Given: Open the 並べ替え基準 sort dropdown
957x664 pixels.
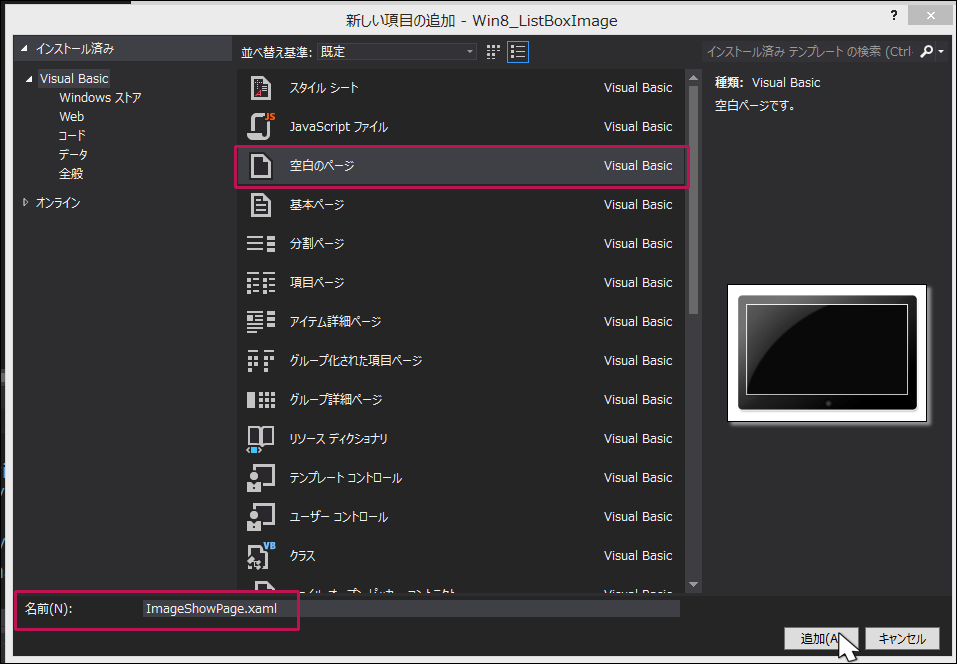Looking at the screenshot, I should [397, 52].
